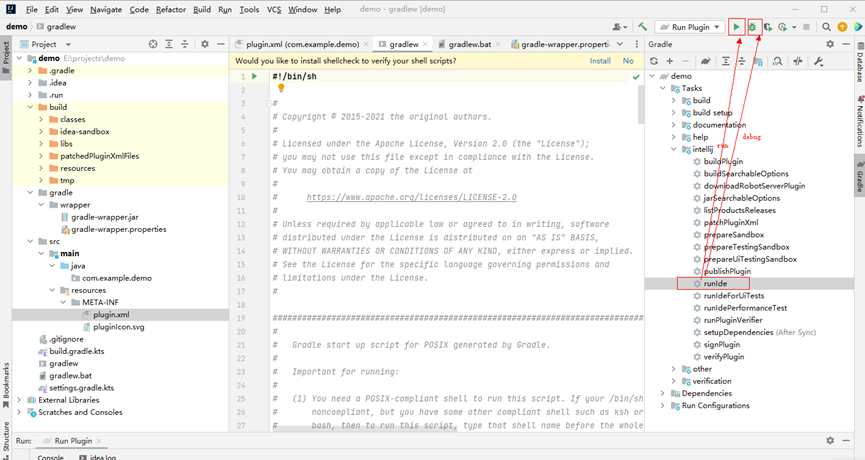Open the Refactor menu
865x460 pixels.
[x=170, y=9]
